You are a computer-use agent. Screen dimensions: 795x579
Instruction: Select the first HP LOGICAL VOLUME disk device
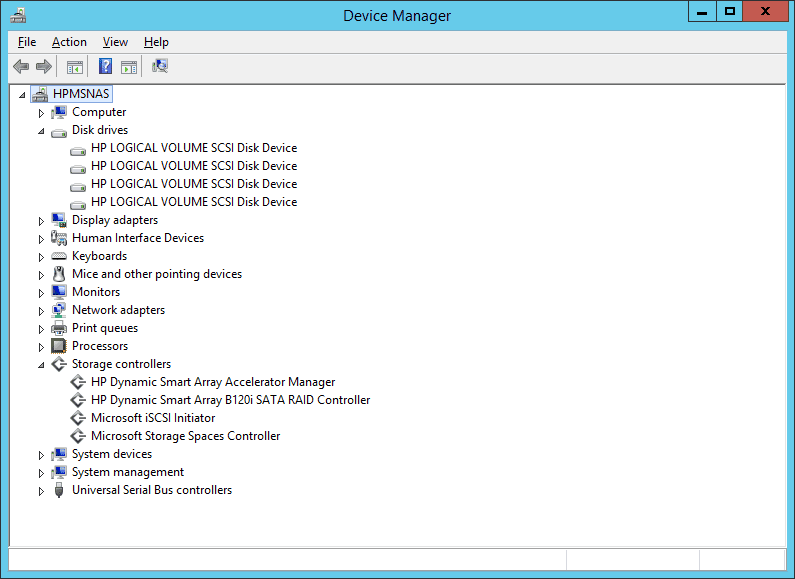tap(194, 148)
